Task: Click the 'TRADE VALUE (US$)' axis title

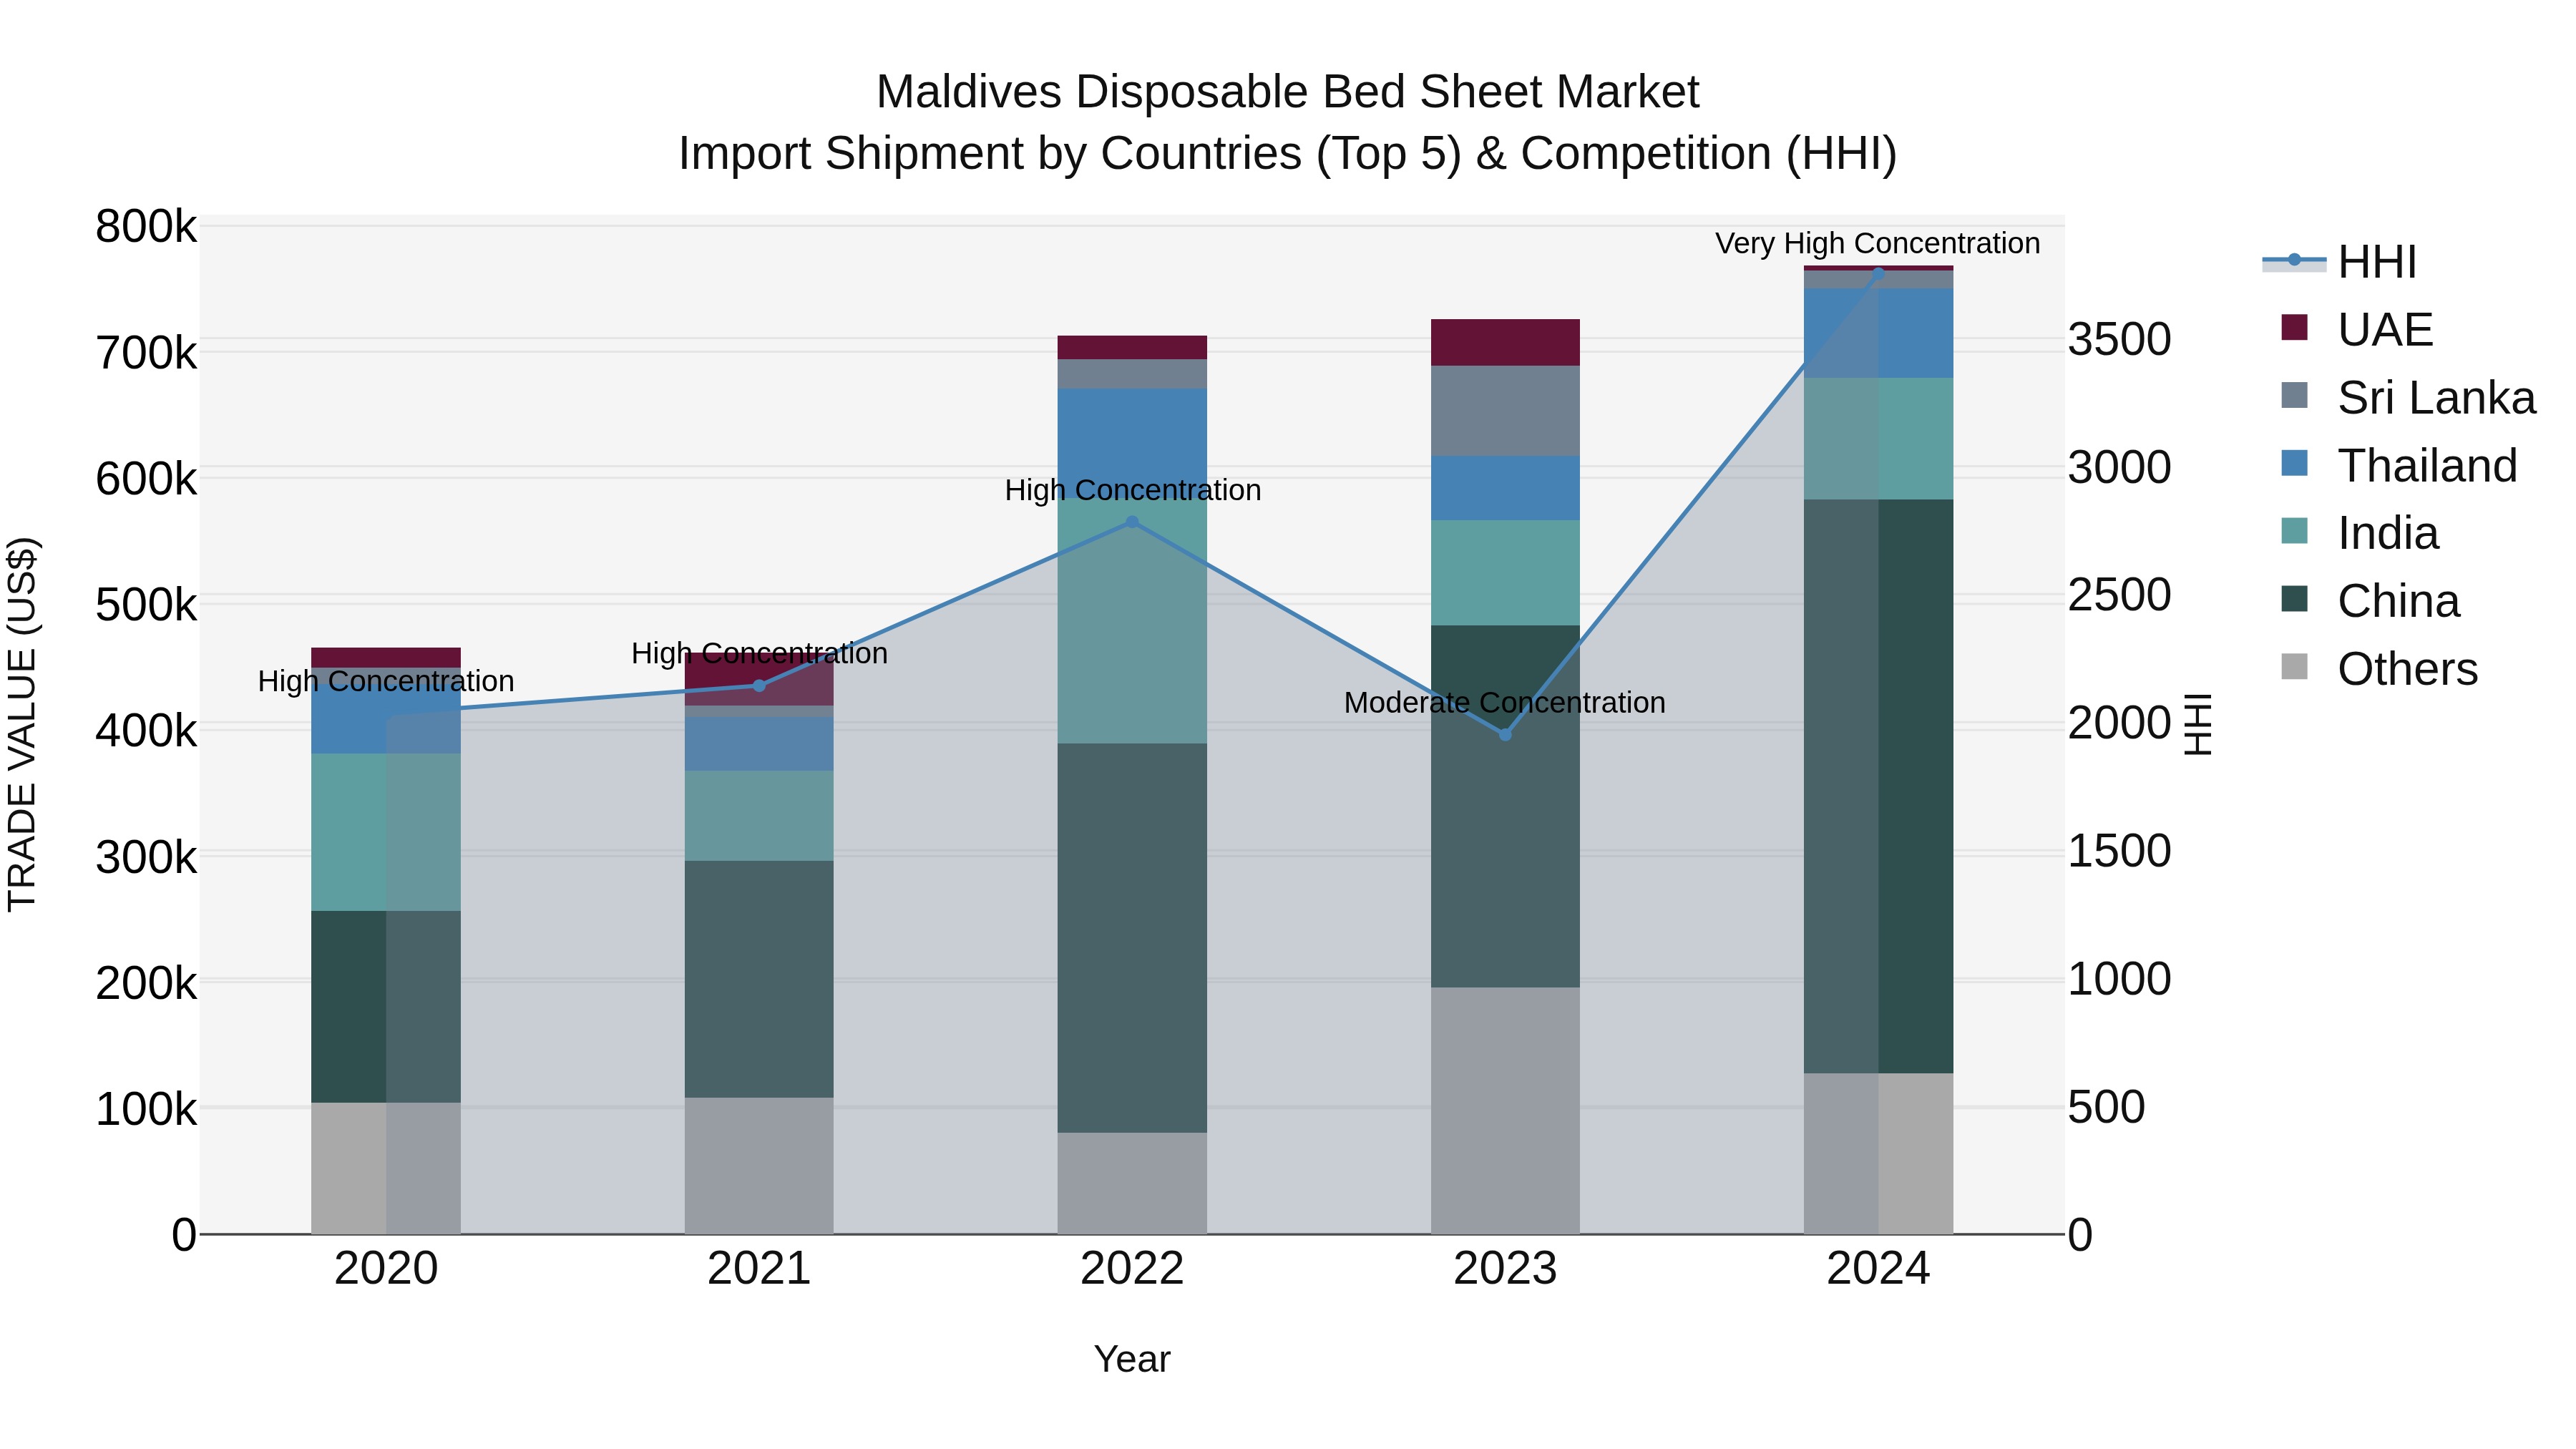Action: pyautogui.click(x=22, y=724)
